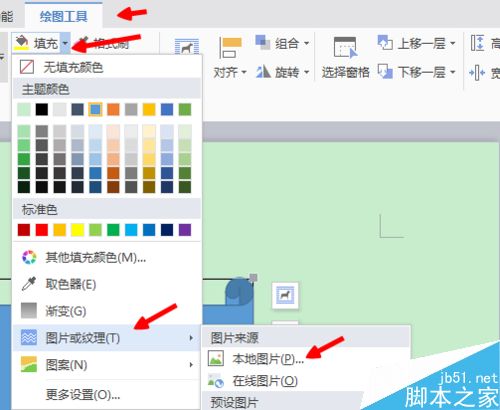Click the fill paint bucket icon
Viewport: 500px width, 410px height.
pyautogui.click(x=22, y=42)
